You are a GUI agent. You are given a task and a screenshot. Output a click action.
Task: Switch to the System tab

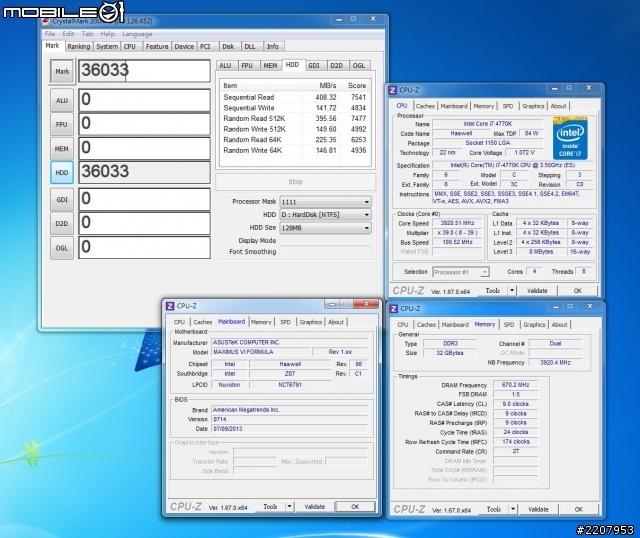(x=107, y=47)
